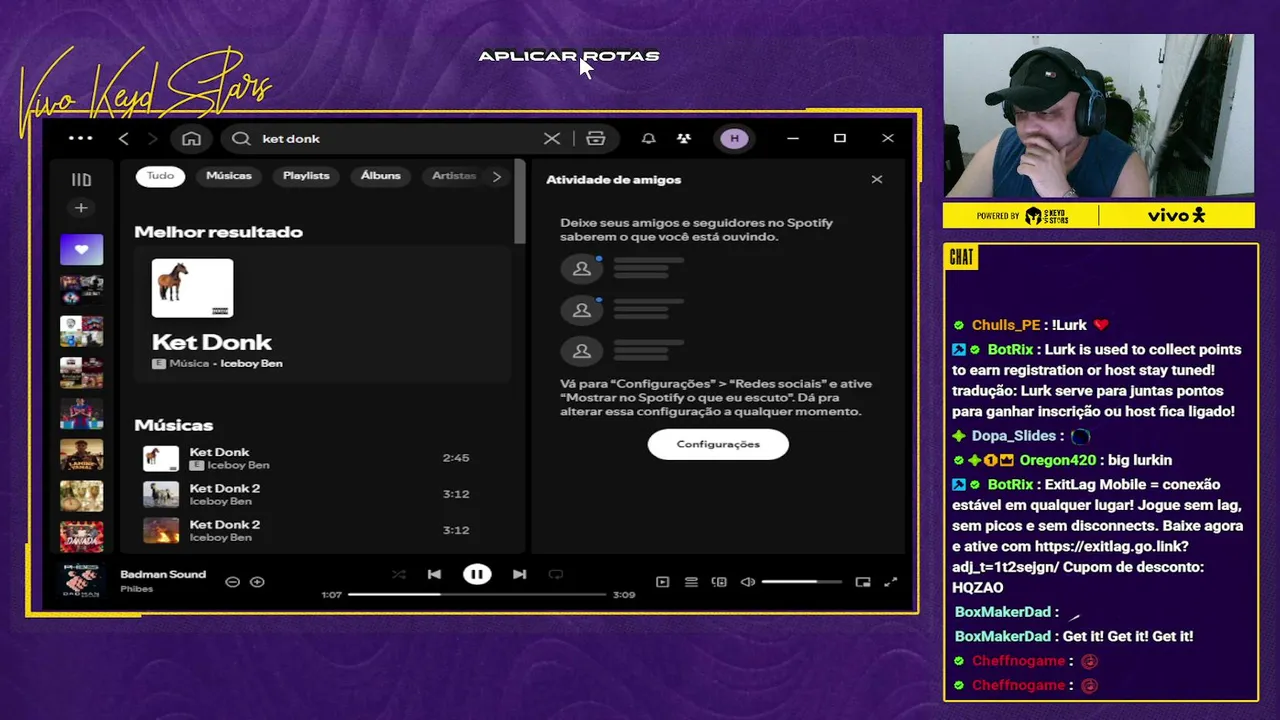Enter full screen with expand icon
This screenshot has height=720, width=1280.
(891, 582)
